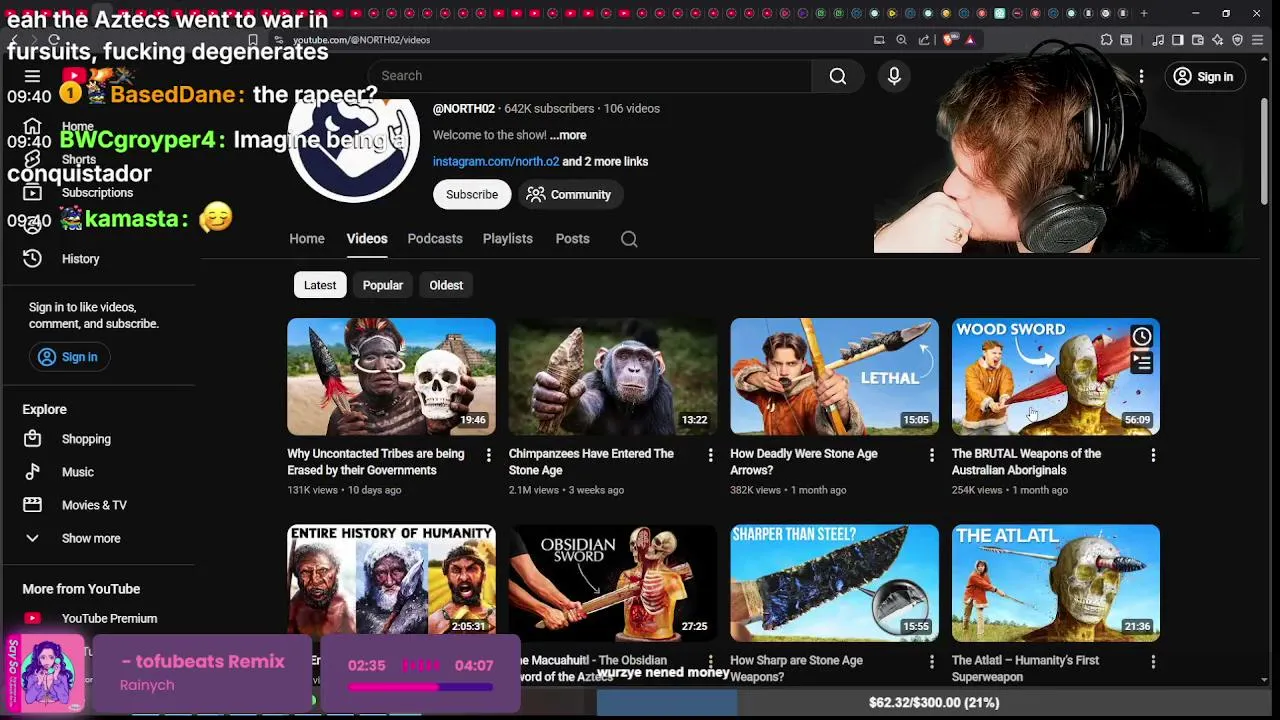
Task: Open Sharper Than Steel video thumbnail
Action: [x=834, y=583]
